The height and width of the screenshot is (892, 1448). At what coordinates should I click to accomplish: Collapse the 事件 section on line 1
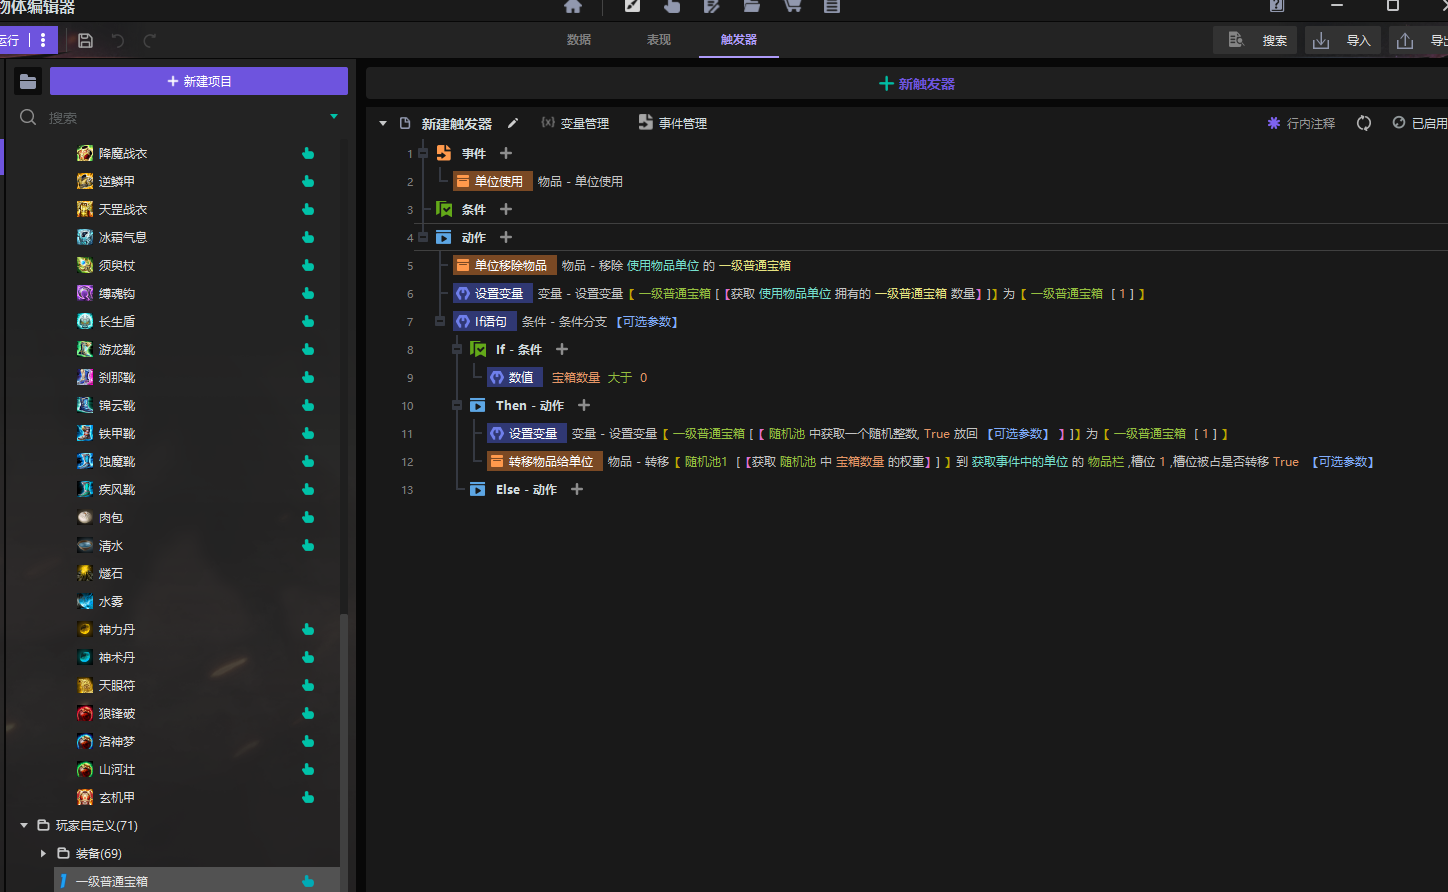click(423, 153)
